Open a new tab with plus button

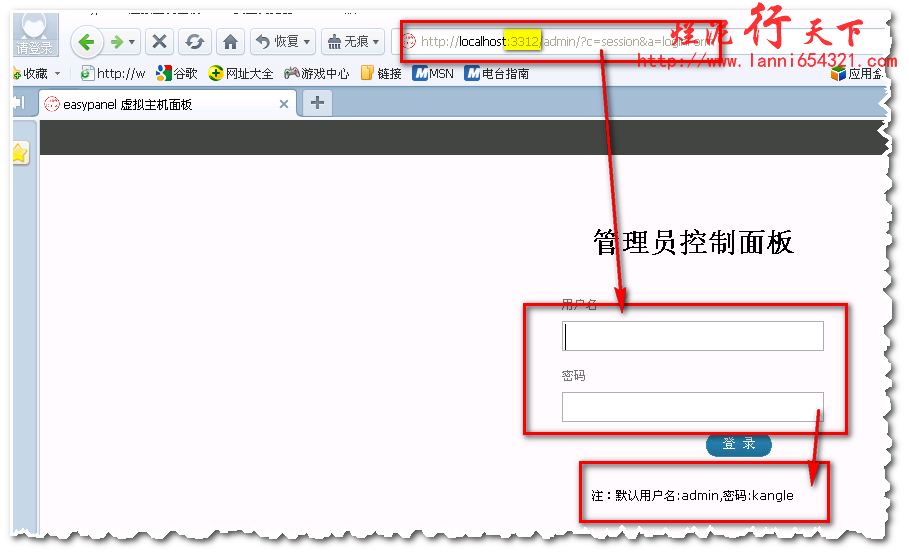point(317,103)
